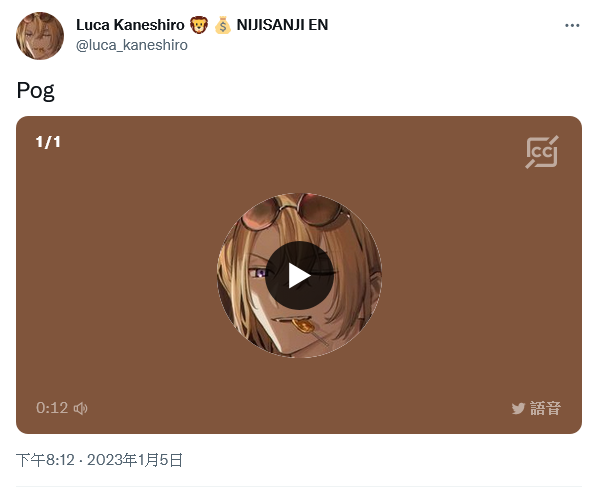Open the three-dot more options menu

coord(572,26)
